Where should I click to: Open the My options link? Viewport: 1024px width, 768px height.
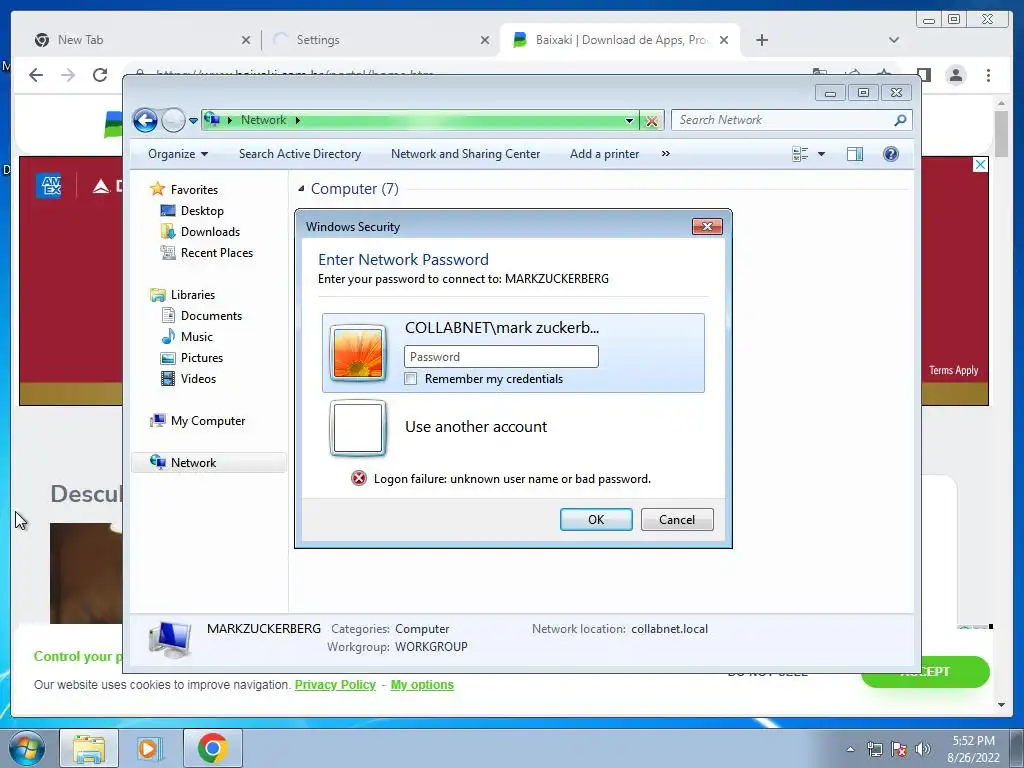(x=422, y=684)
